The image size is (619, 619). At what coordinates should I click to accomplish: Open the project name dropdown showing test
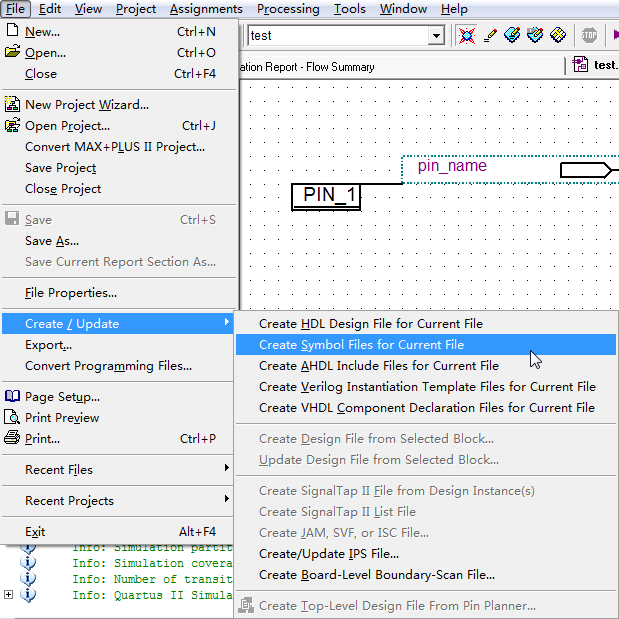point(436,36)
